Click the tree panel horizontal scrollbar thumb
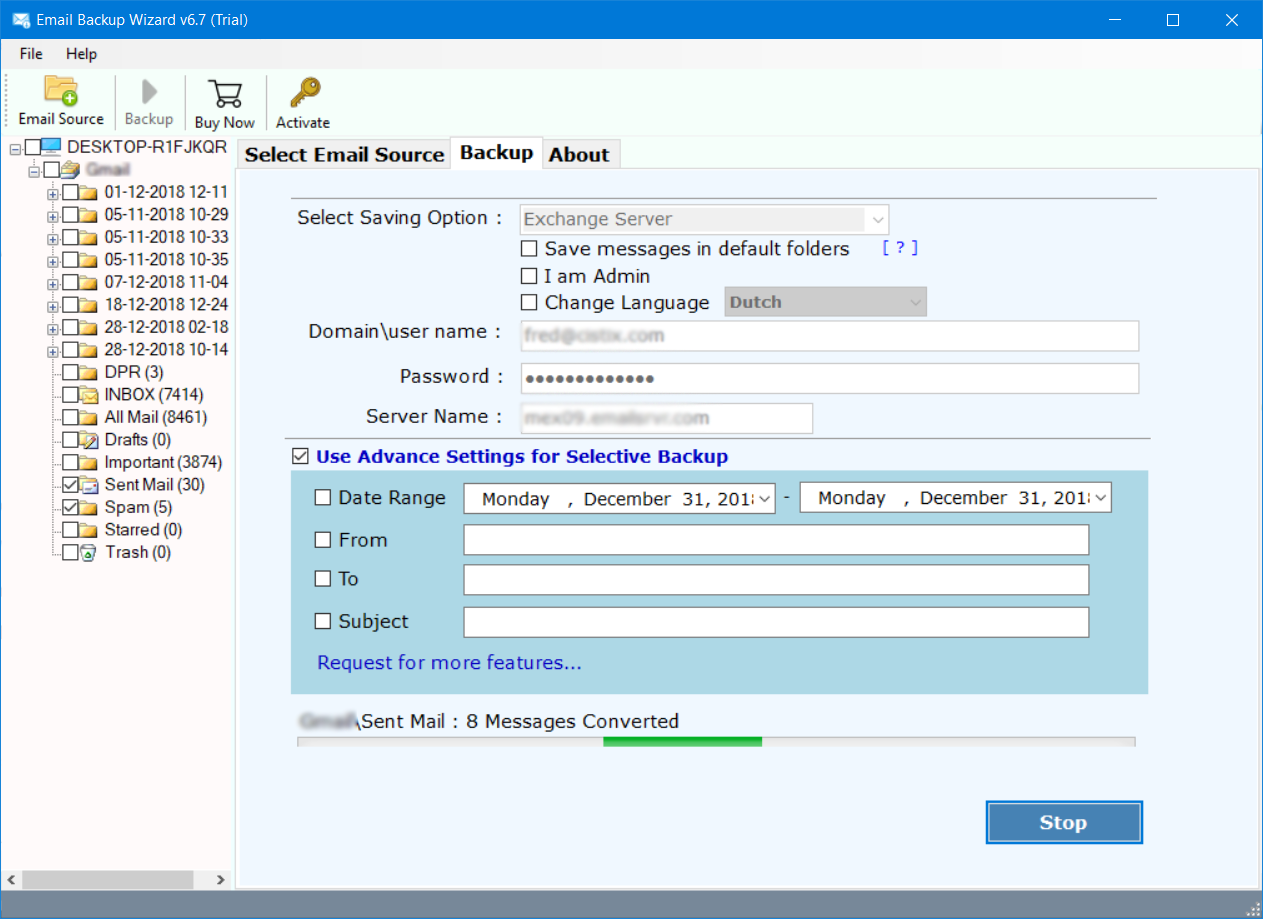This screenshot has height=919, width=1263. coord(107,880)
